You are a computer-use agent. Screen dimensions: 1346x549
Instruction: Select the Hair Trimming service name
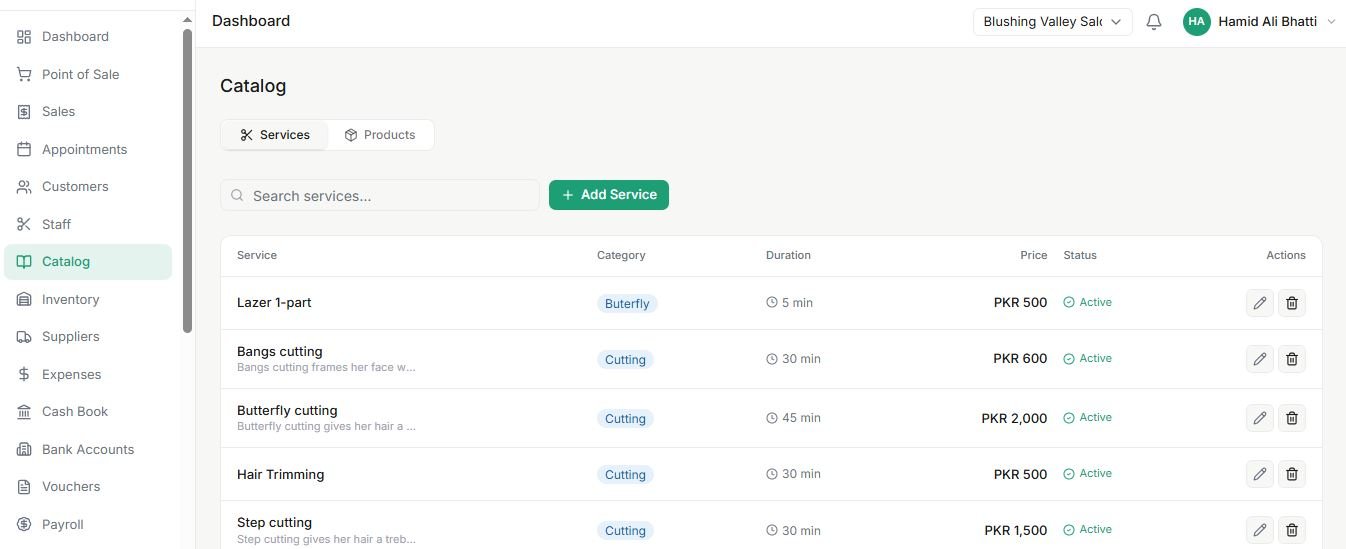click(x=280, y=474)
